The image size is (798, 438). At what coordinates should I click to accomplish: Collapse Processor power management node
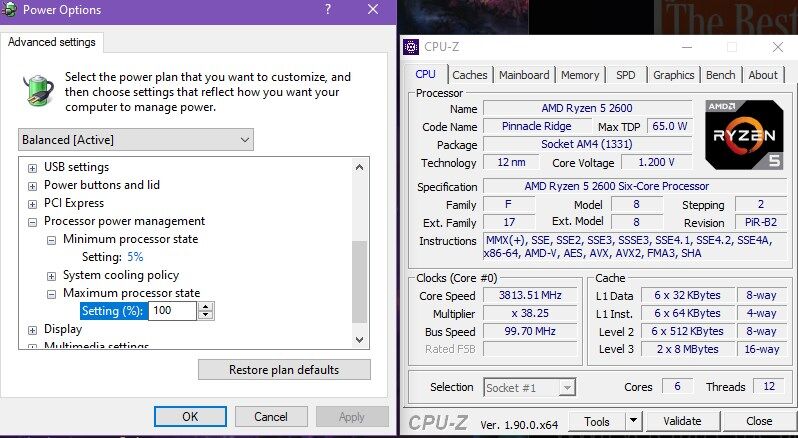click(33, 222)
